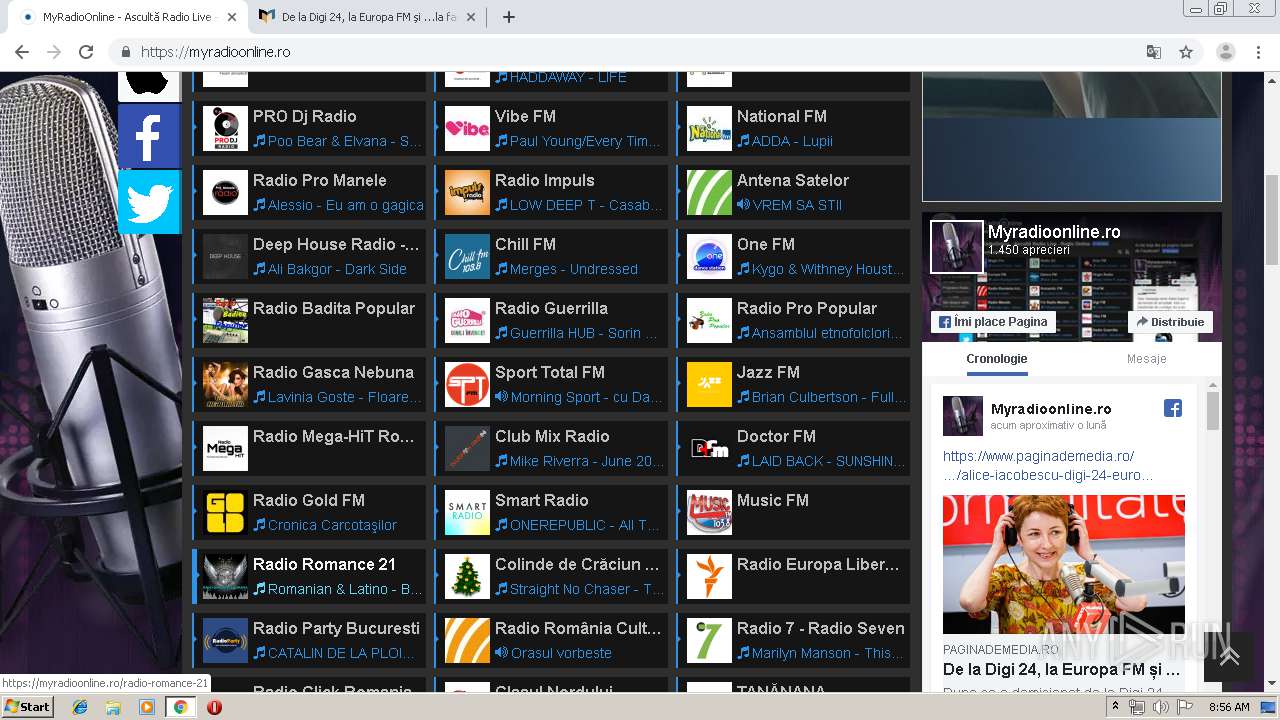The image size is (1280, 720).
Task: Click the Myradioonline.ro page name in widget header
Action: pyautogui.click(x=1054, y=232)
